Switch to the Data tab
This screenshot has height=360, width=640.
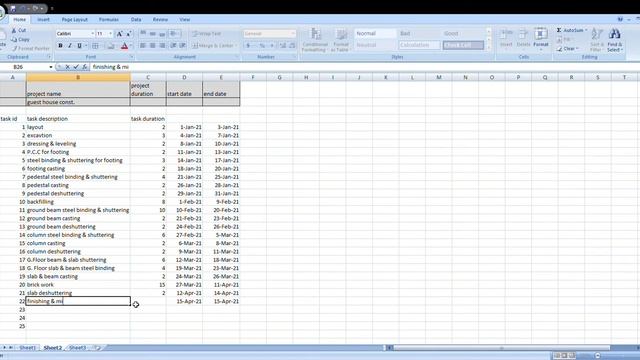point(136,20)
